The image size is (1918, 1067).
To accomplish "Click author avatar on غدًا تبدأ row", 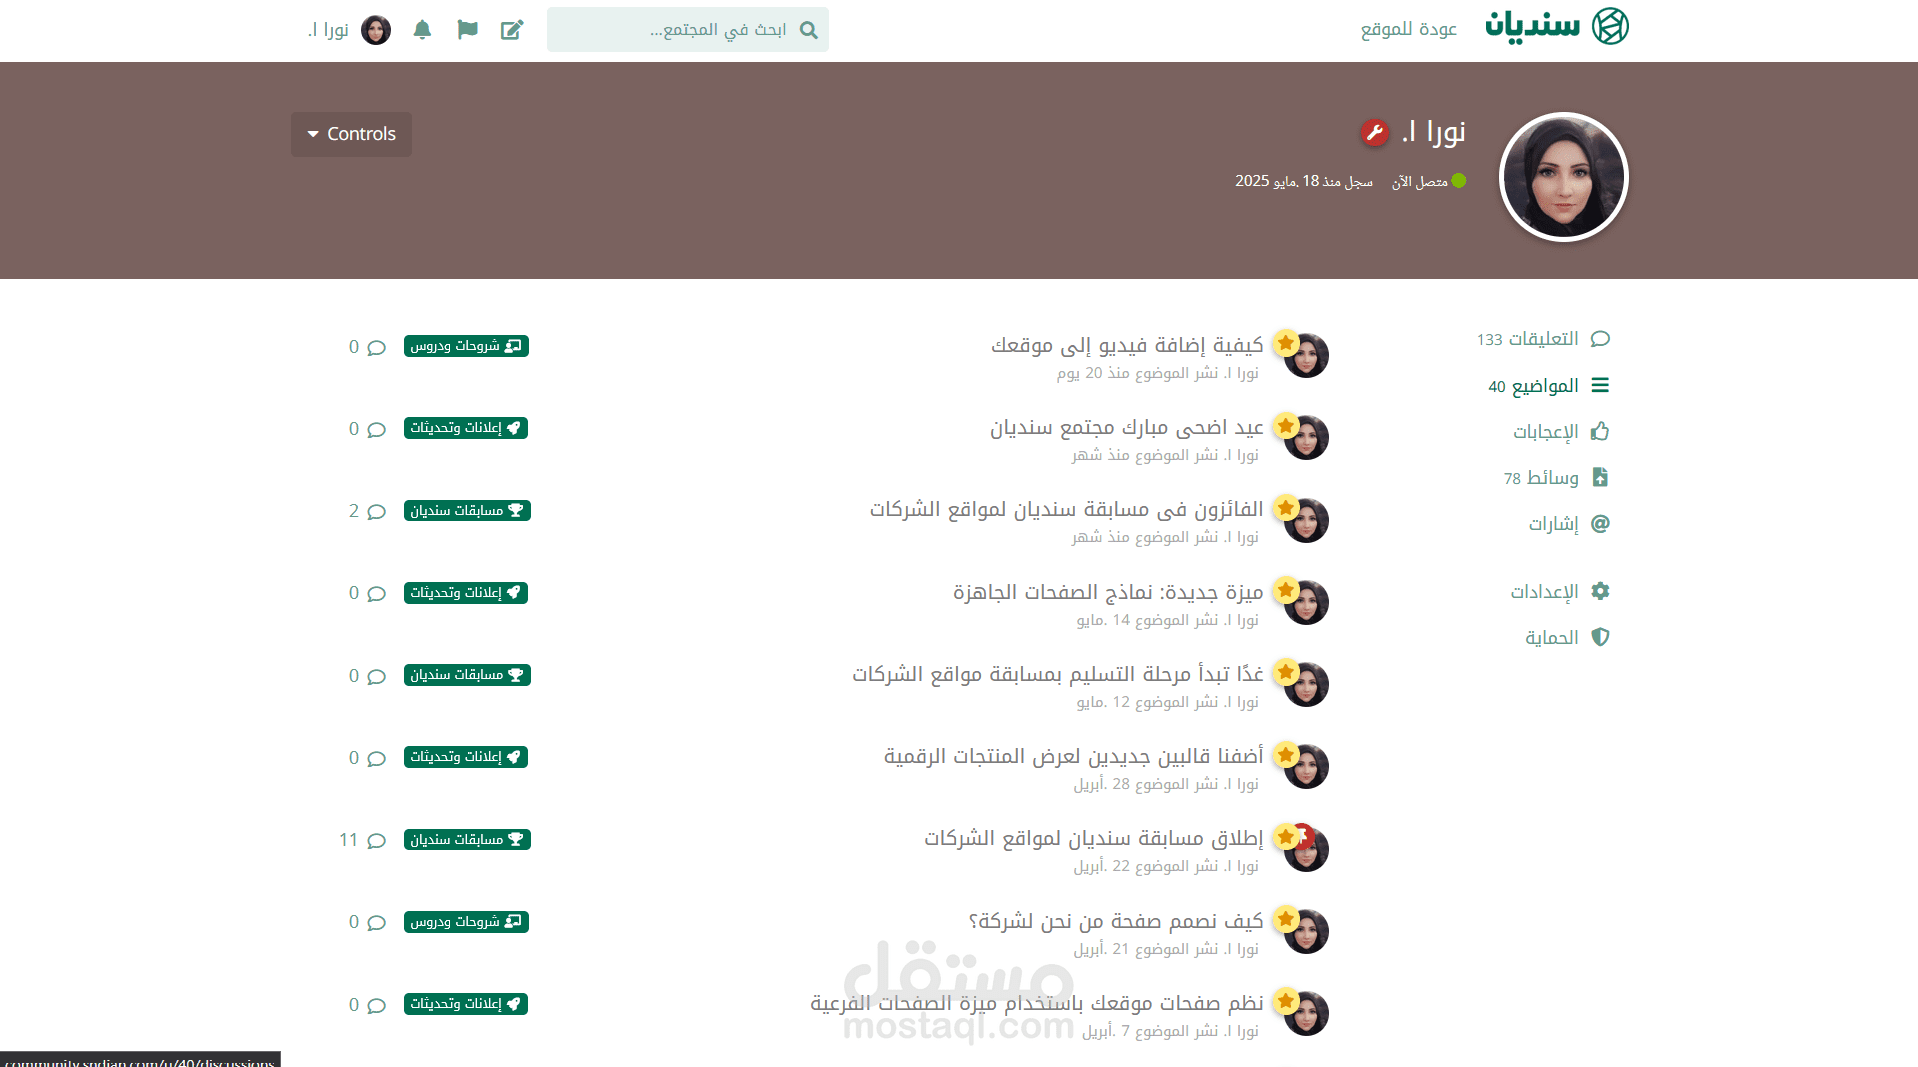I will pos(1306,685).
